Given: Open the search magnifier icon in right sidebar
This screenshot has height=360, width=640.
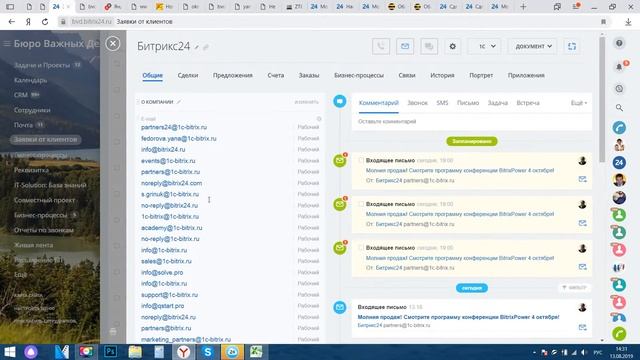Looking at the screenshot, I should coord(619,108).
